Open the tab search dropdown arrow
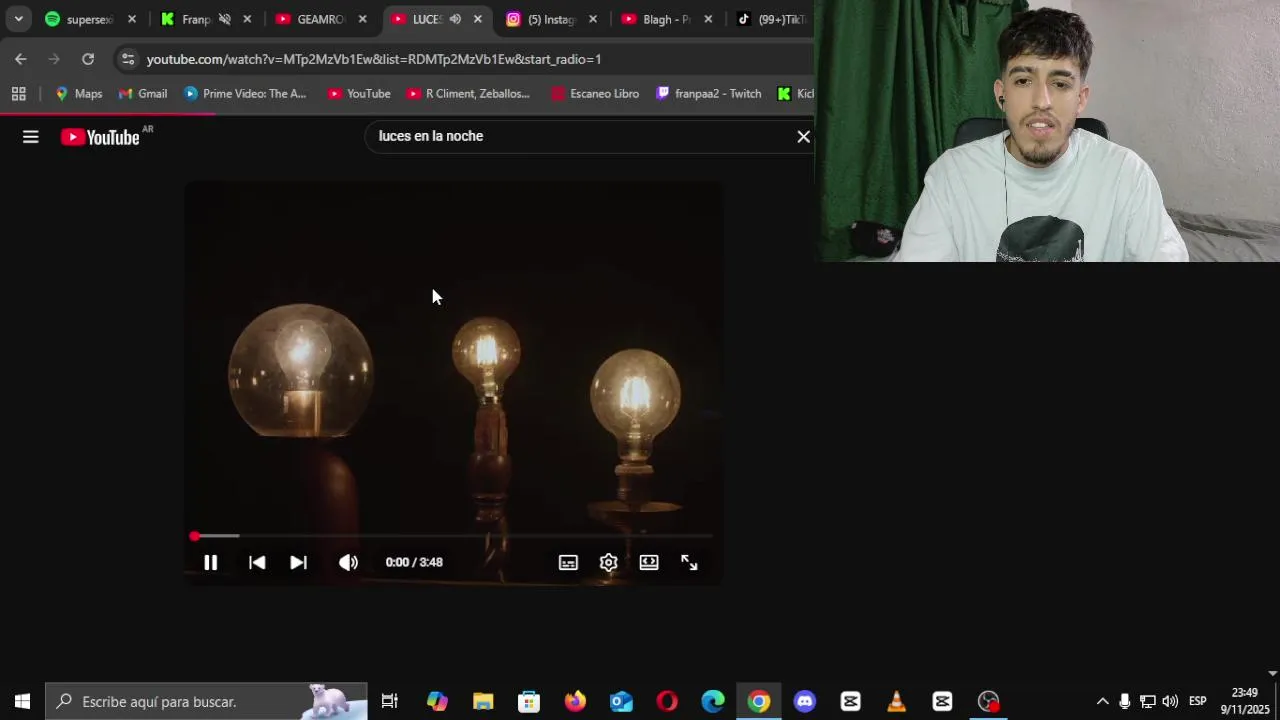This screenshot has height=720, width=1280. click(18, 19)
